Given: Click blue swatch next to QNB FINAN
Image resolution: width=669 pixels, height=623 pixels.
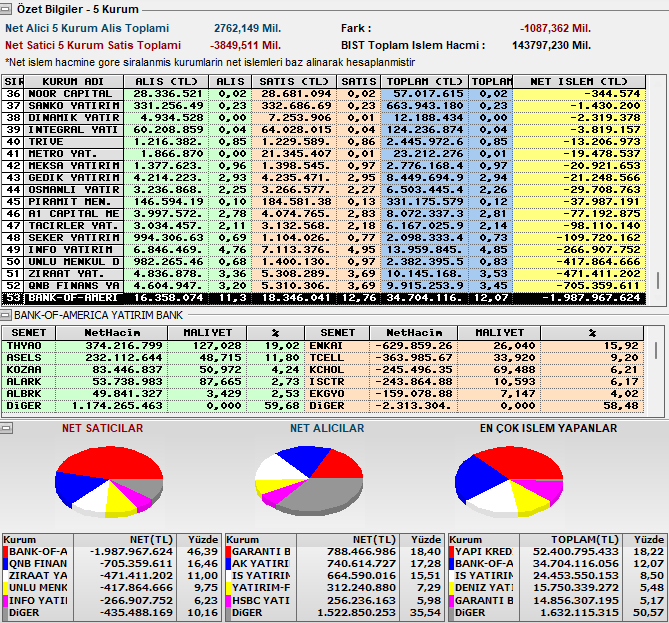Looking at the screenshot, I should [6, 564].
